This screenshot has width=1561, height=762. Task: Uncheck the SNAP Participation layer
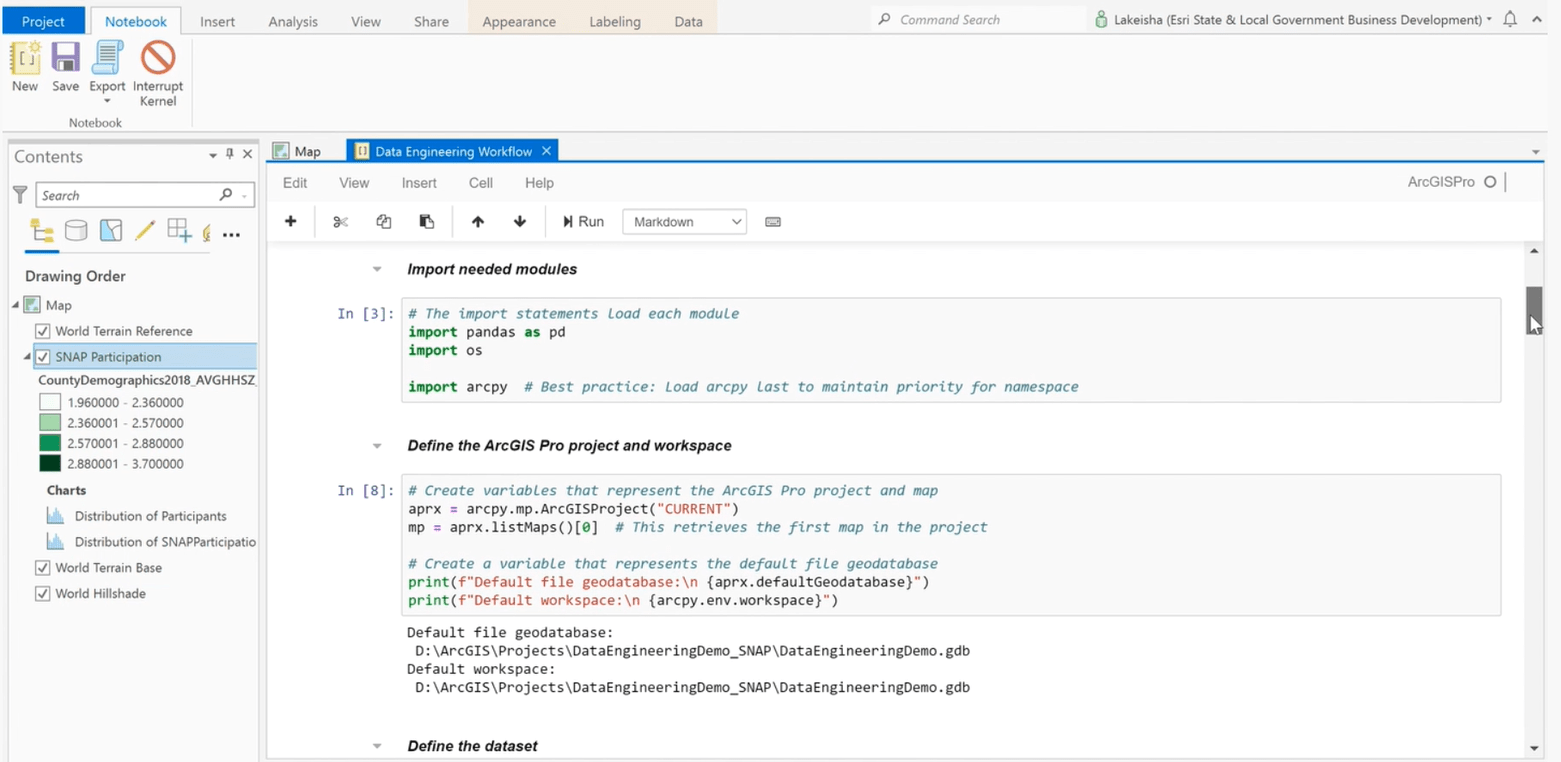(41, 356)
